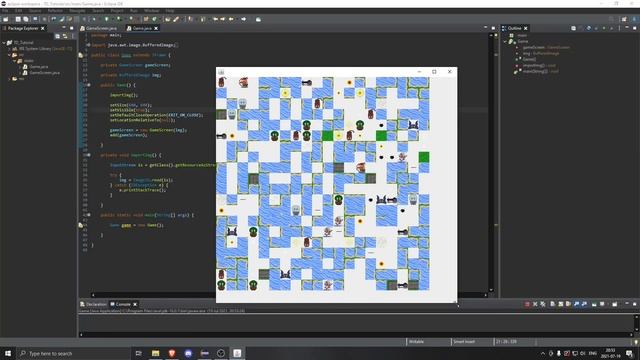Image resolution: width=640 pixels, height=360 pixels.
Task: Click the Open Perspective icon
Action: pos(624,19)
